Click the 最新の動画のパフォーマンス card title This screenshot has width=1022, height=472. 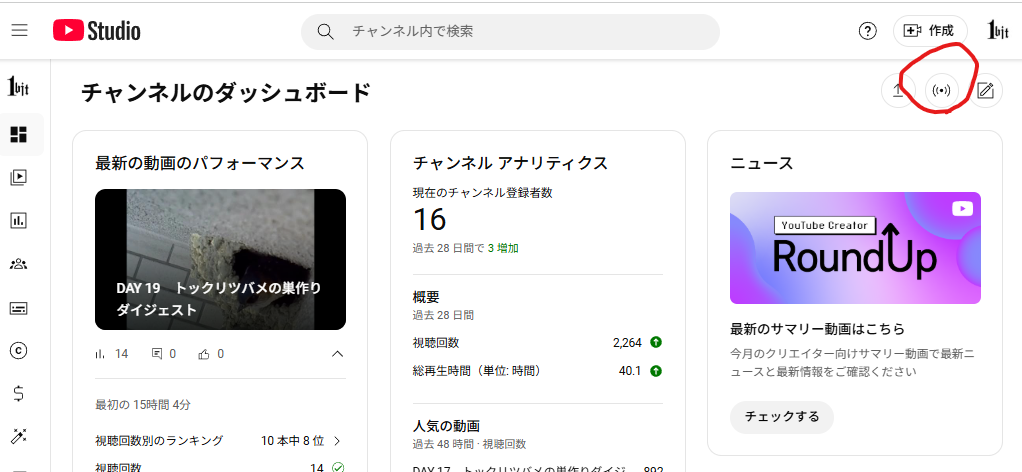click(x=200, y=162)
